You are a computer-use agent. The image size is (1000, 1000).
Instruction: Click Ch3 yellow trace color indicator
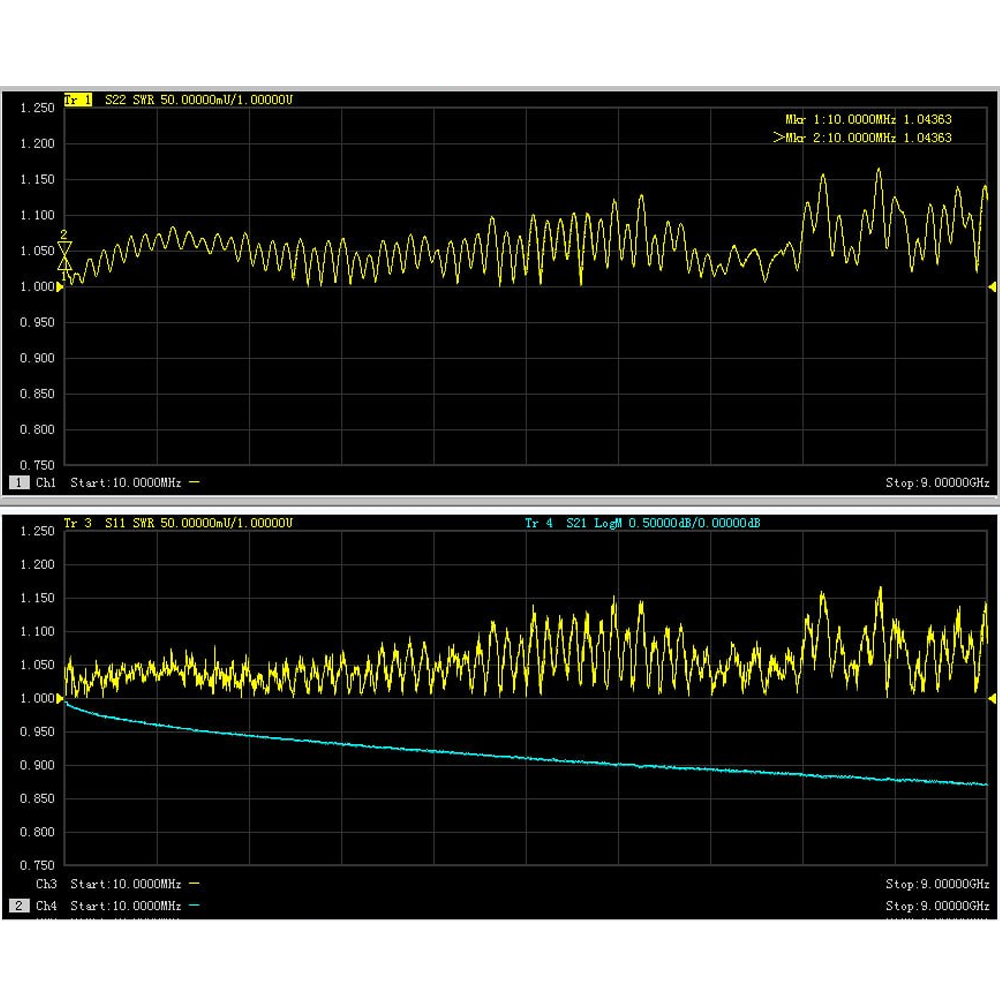[x=195, y=884]
